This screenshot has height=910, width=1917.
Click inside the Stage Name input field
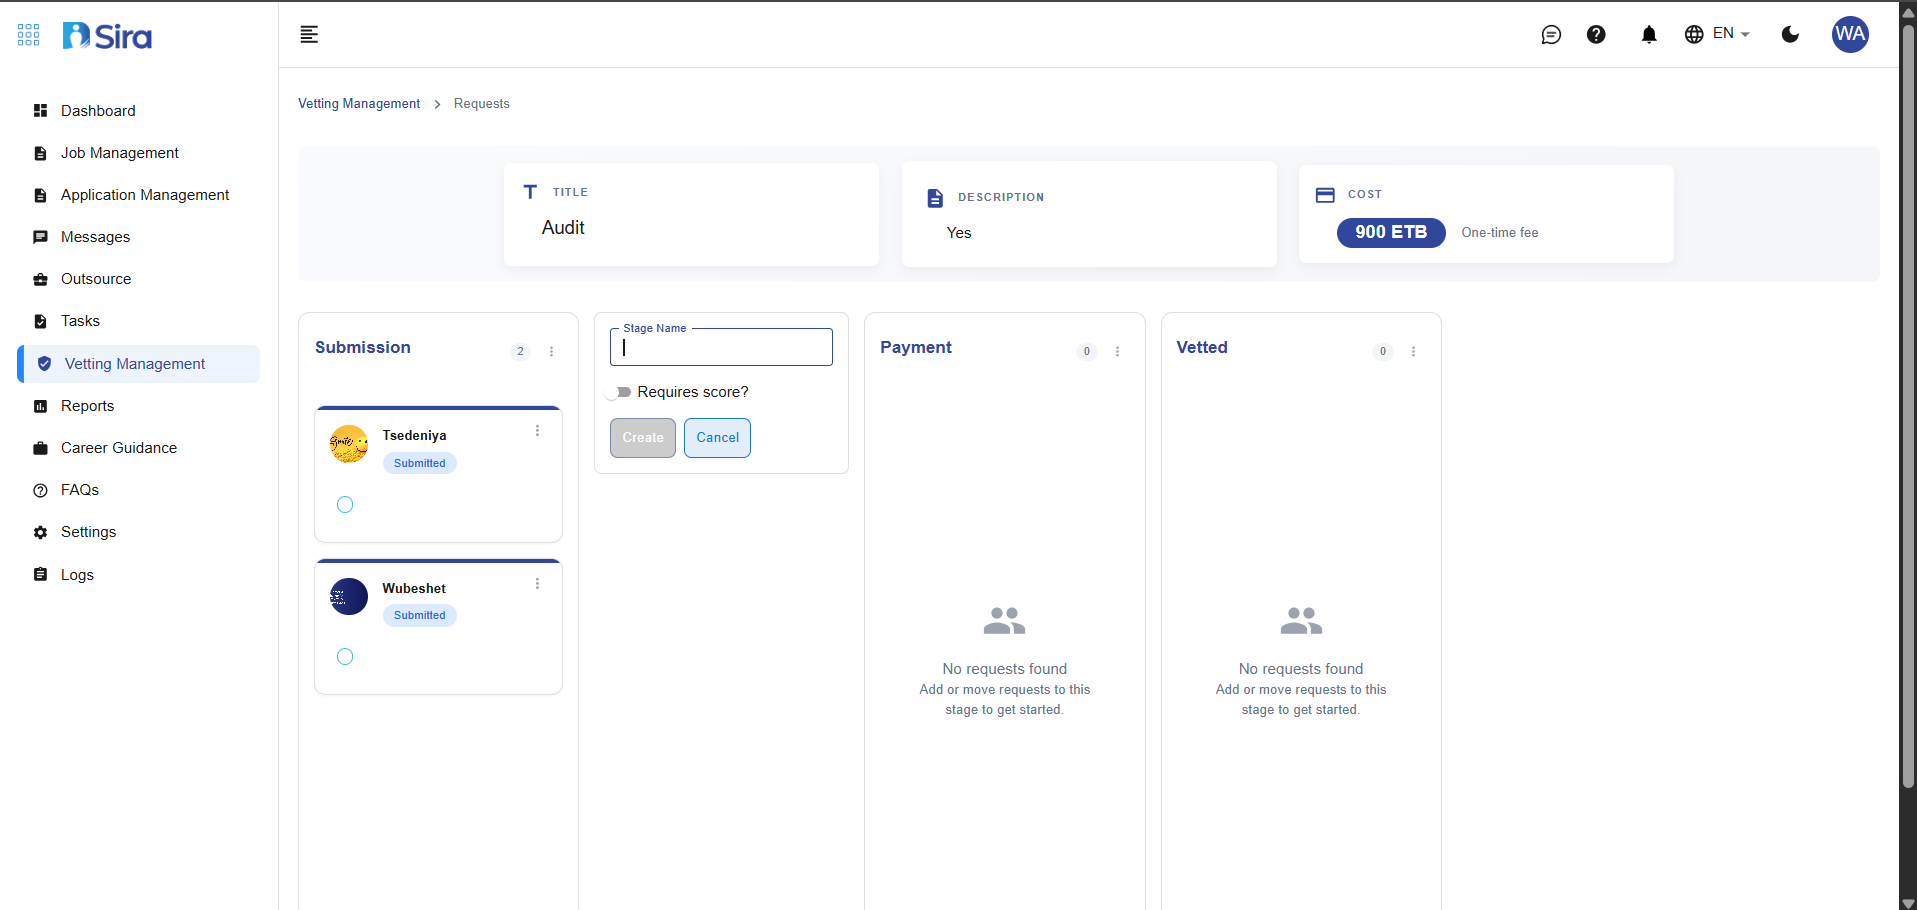click(x=720, y=347)
